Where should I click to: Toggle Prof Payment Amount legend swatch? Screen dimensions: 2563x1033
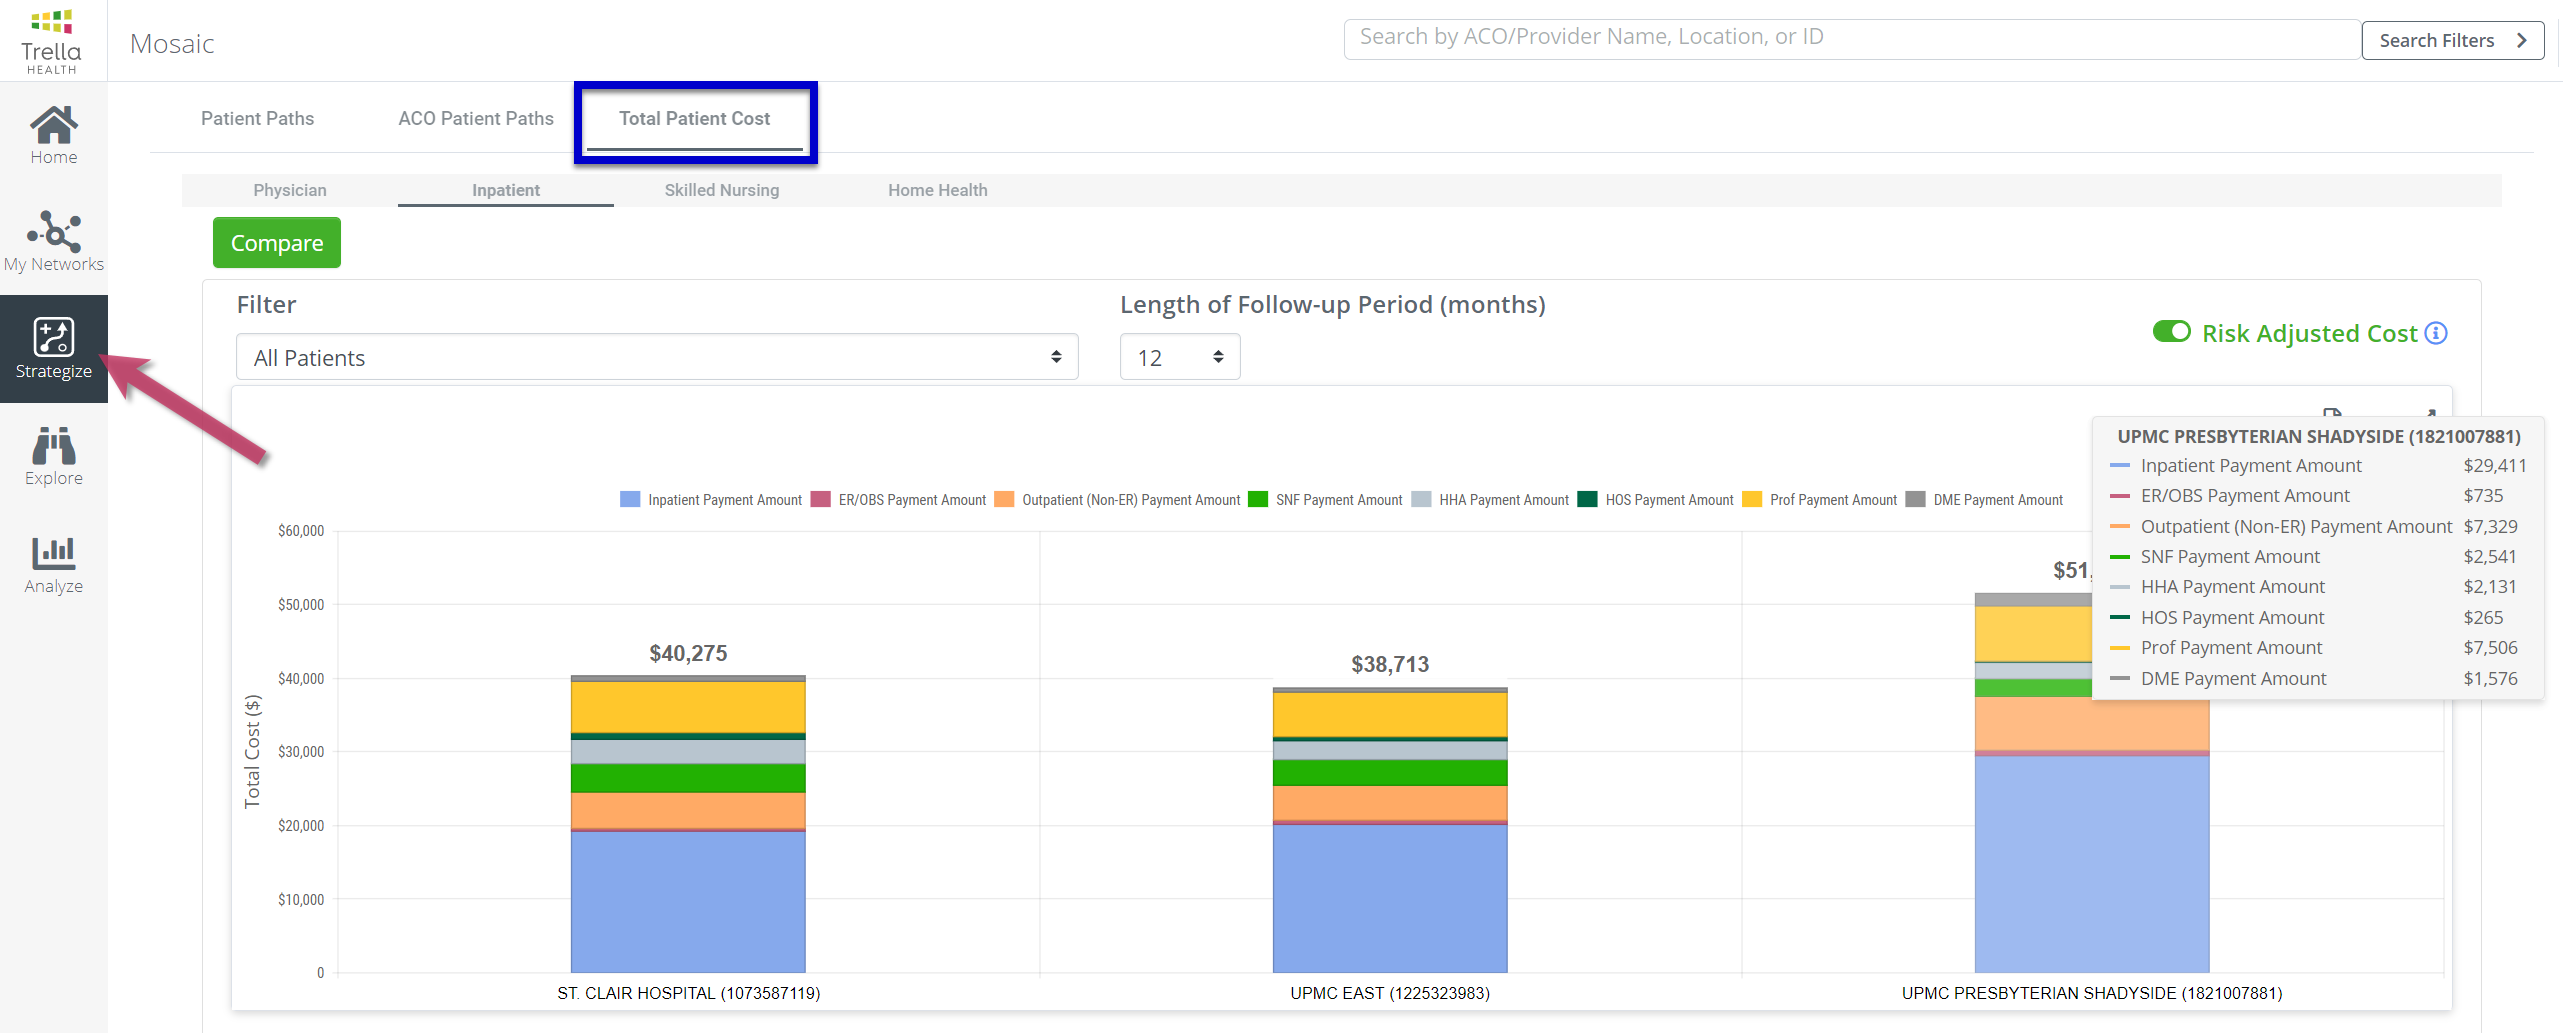tap(1752, 499)
